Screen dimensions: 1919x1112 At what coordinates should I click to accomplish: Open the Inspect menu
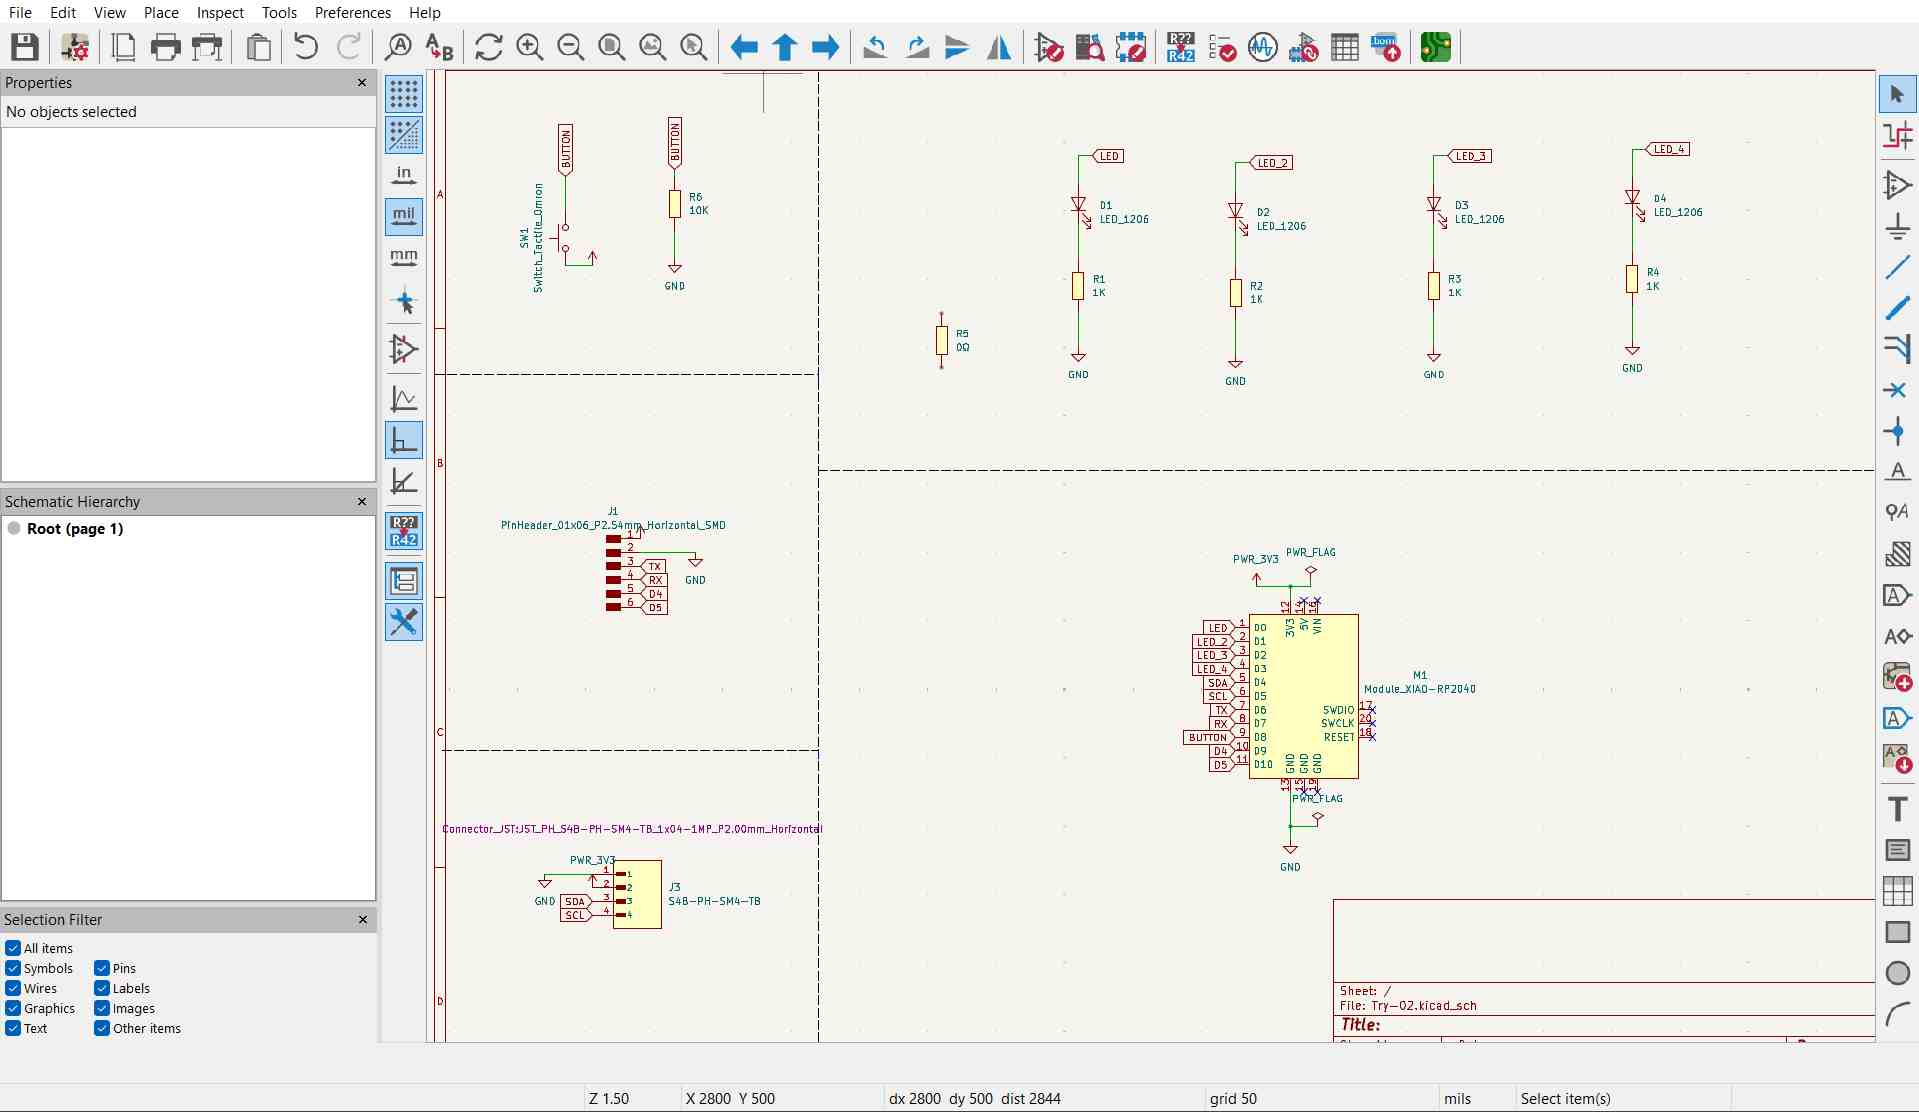point(220,12)
